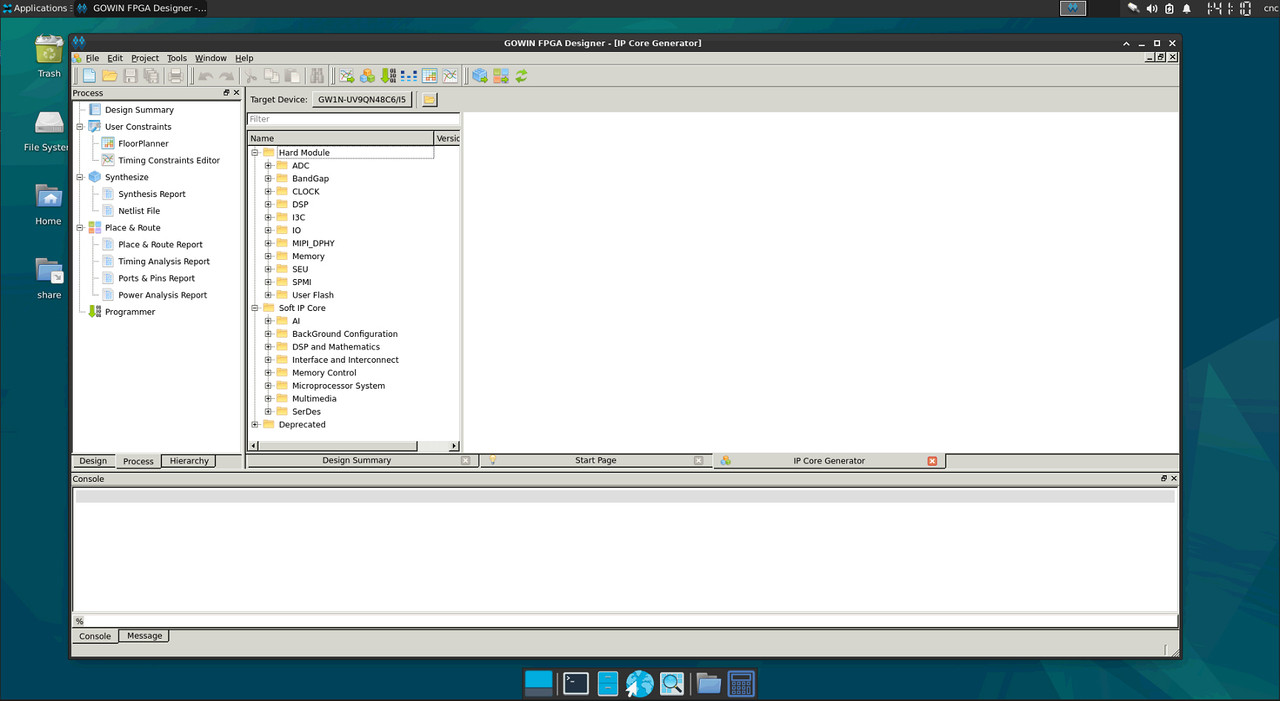Click the Filter input field
This screenshot has width=1280, height=701.
point(353,119)
